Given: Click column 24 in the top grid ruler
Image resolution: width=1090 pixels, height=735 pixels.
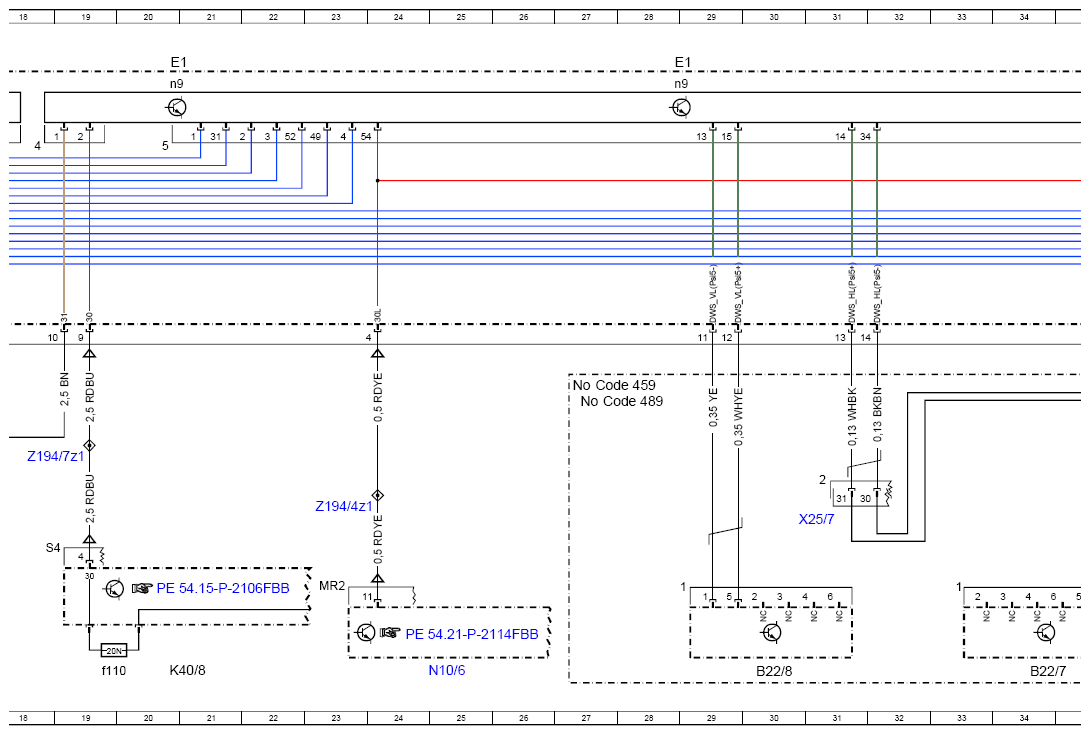Looking at the screenshot, I should pyautogui.click(x=398, y=17).
